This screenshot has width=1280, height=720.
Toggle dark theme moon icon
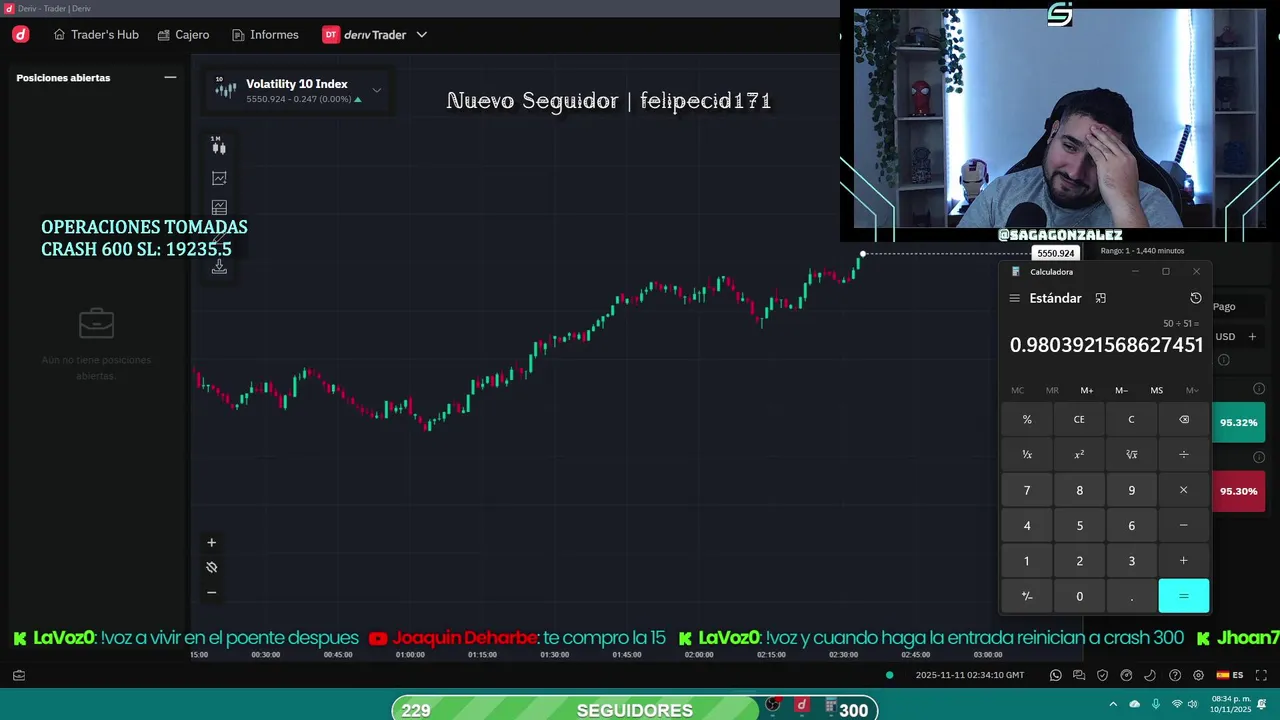coord(1151,675)
